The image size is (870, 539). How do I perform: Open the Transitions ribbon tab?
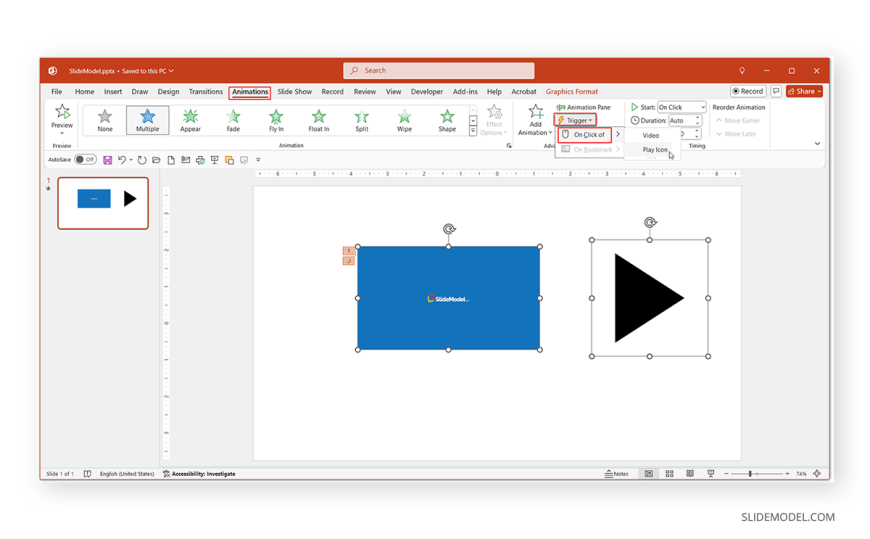click(x=206, y=92)
